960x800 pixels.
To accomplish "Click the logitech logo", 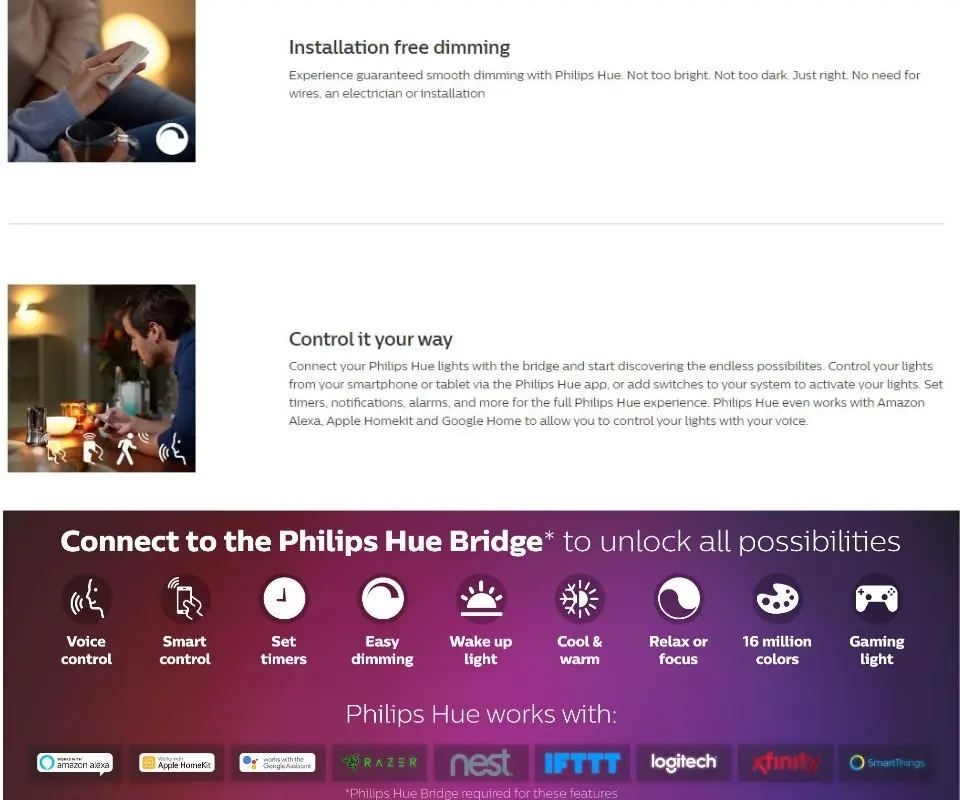I will pyautogui.click(x=683, y=763).
